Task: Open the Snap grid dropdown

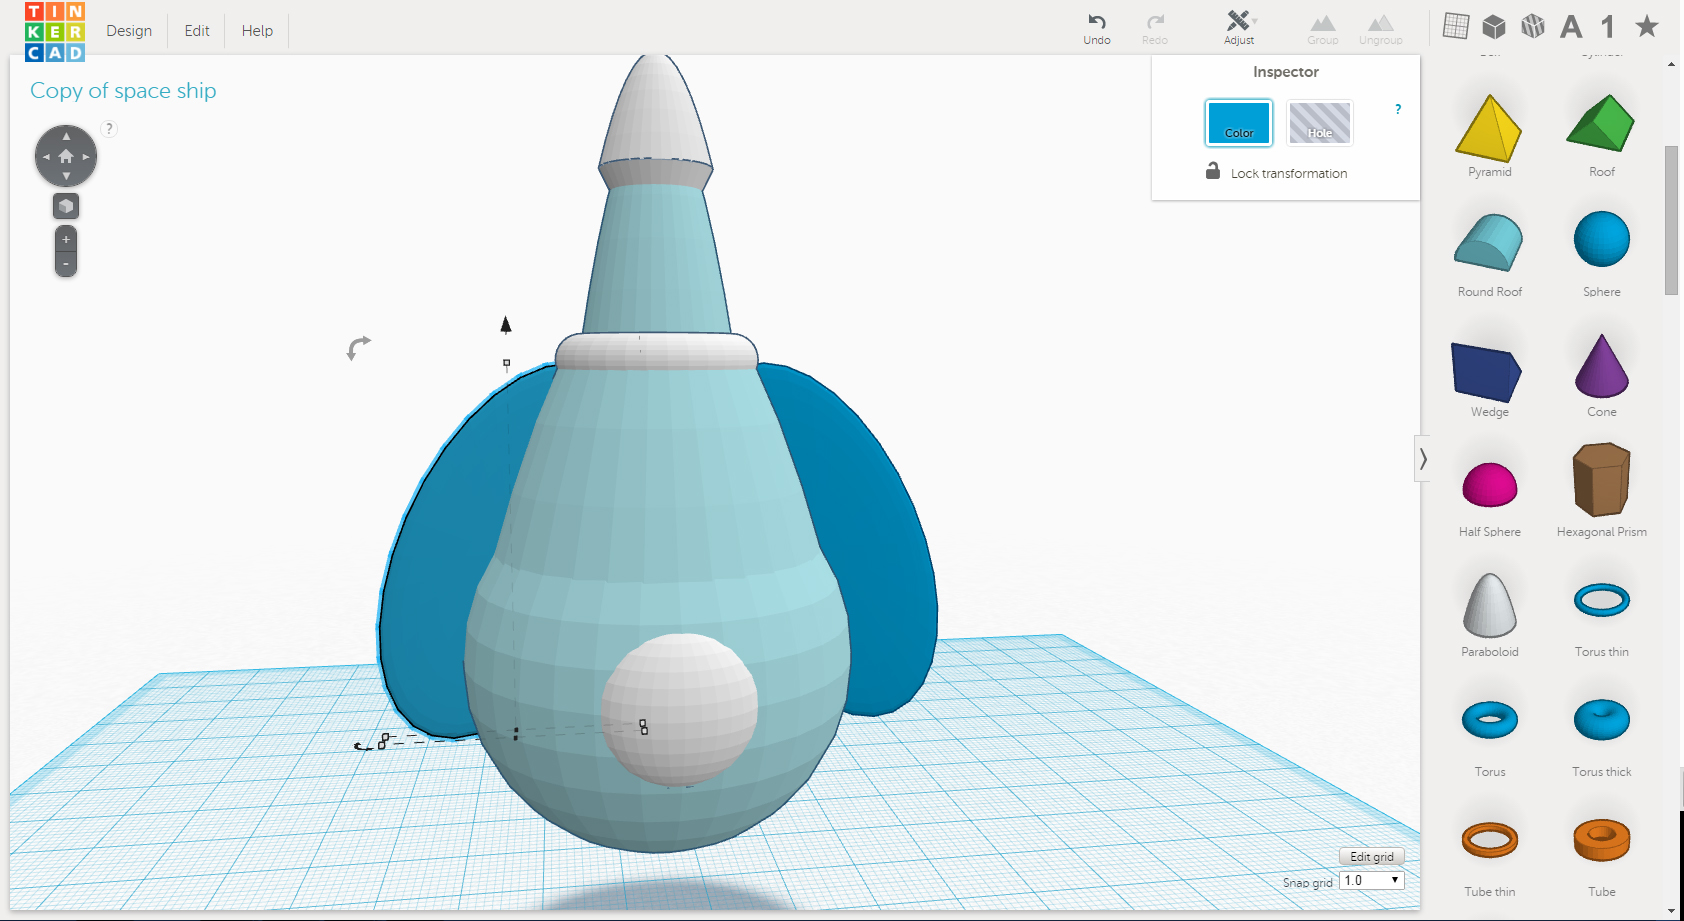Action: tap(1371, 881)
